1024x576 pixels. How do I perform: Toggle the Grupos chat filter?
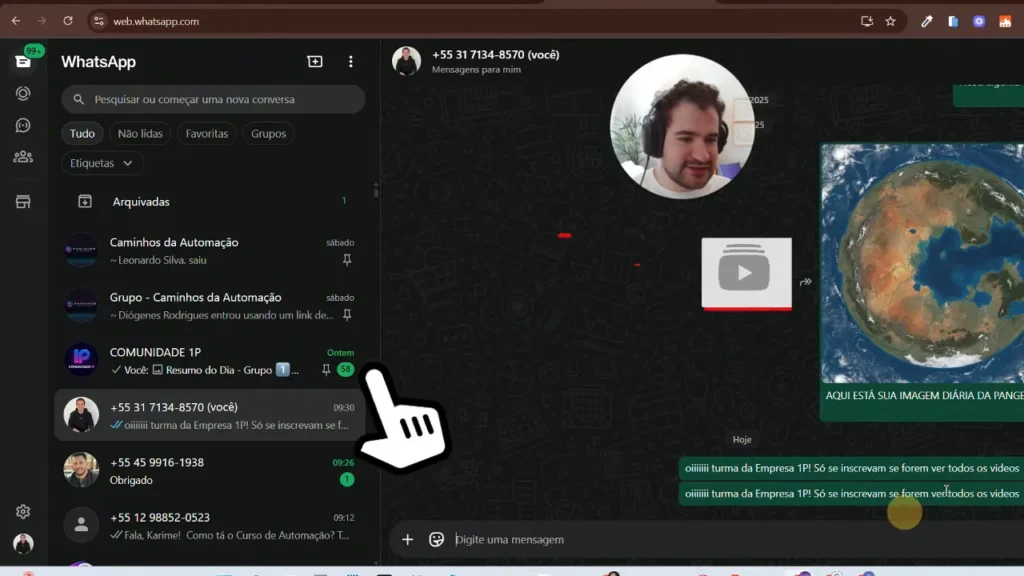(x=268, y=134)
